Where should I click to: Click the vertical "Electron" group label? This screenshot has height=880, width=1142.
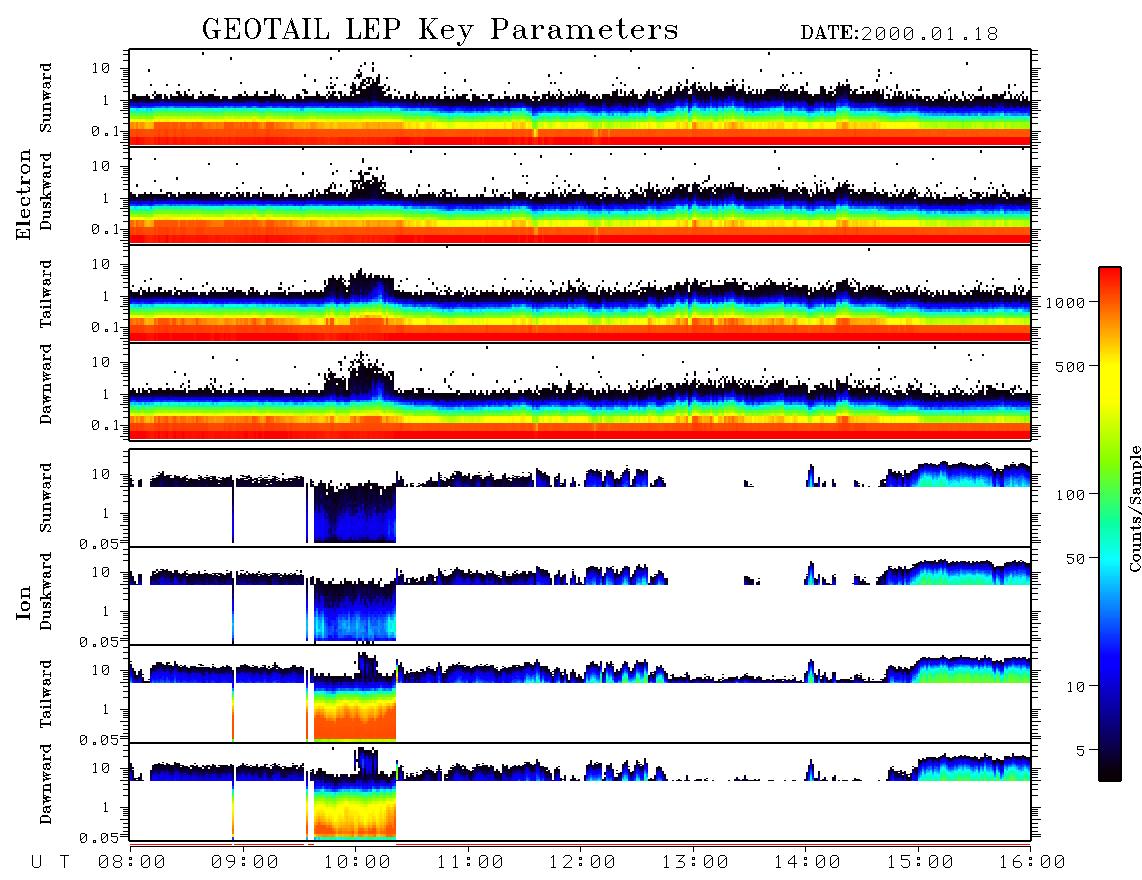(x=23, y=194)
